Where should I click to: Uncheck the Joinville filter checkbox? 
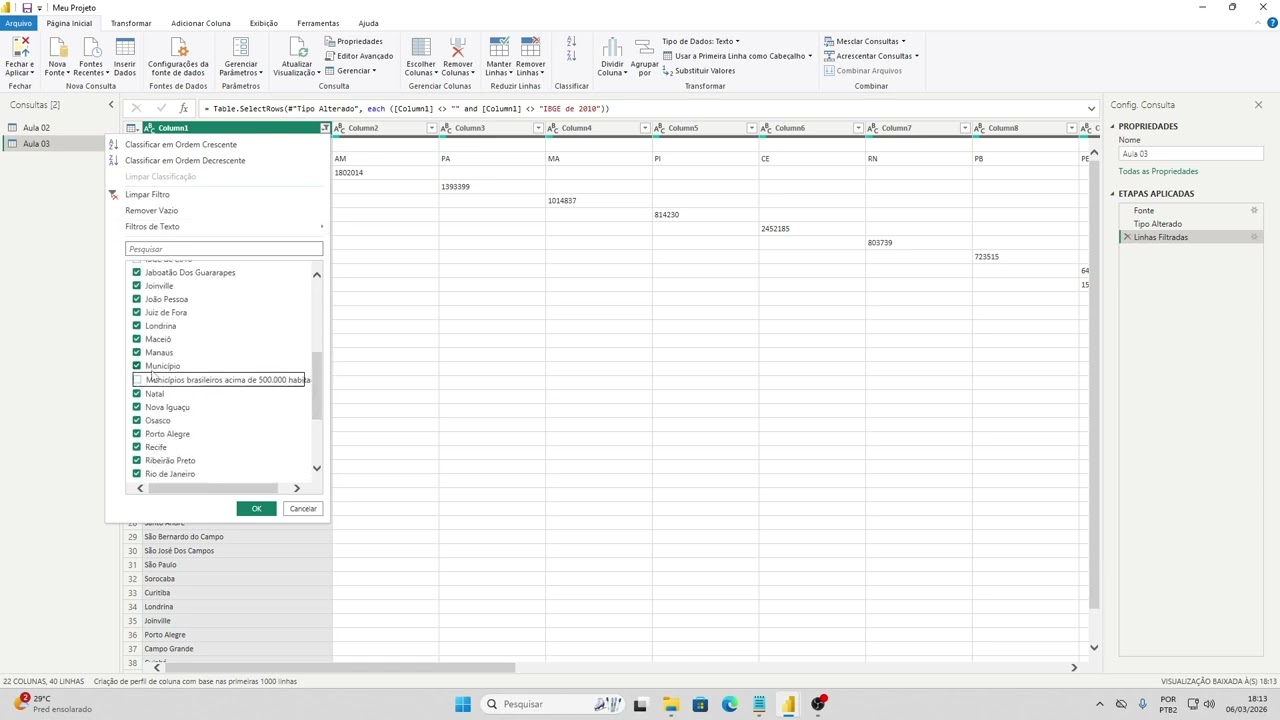[137, 285]
